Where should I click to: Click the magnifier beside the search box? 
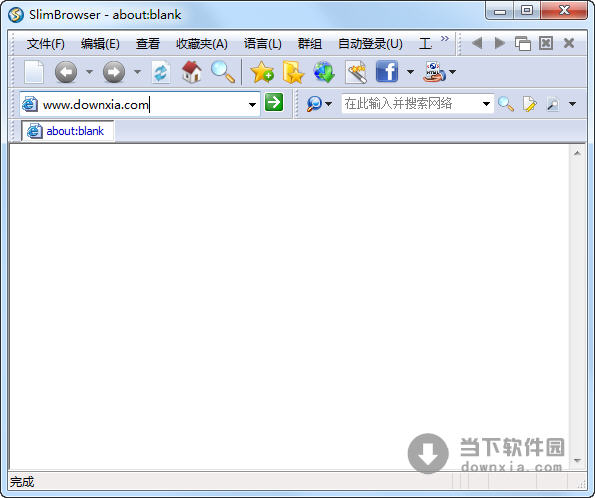[x=506, y=103]
